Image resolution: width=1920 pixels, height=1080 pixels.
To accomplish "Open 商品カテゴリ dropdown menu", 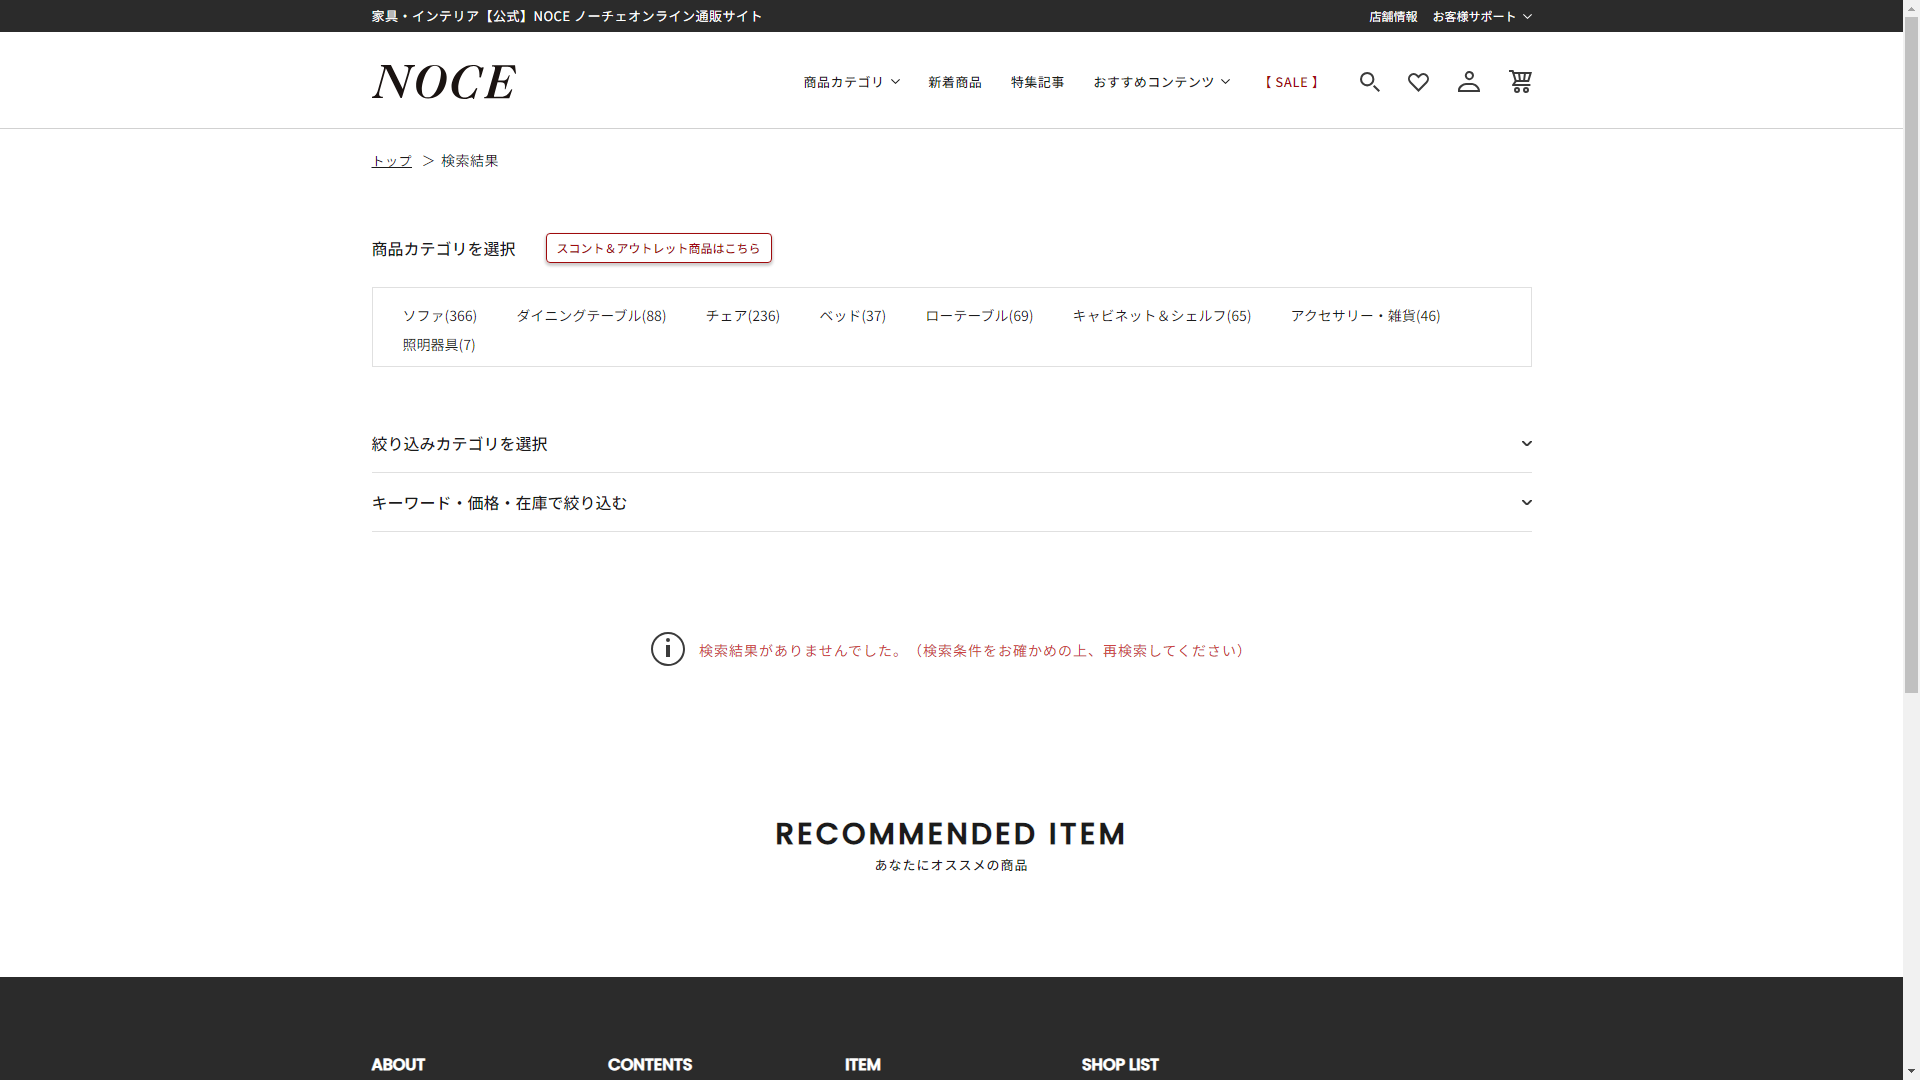I will click(x=851, y=82).
